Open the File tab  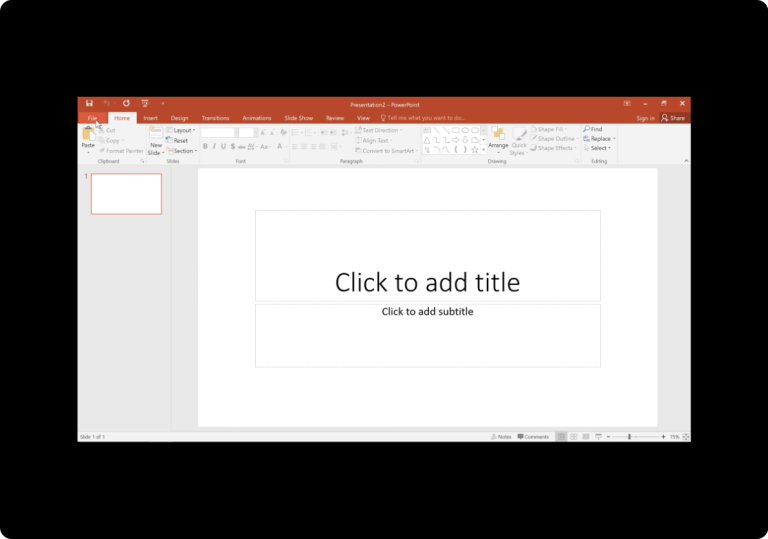pos(92,118)
